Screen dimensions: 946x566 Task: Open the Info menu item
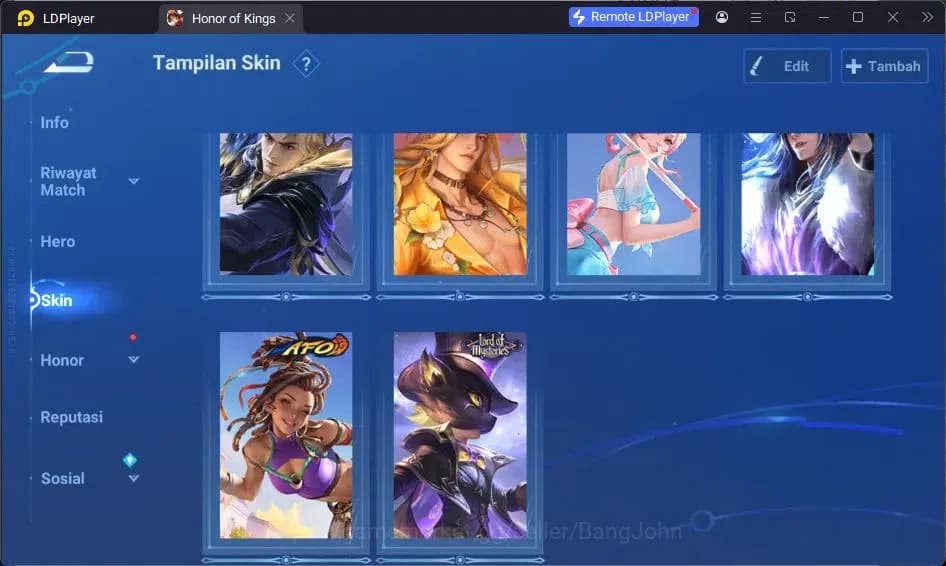pyautogui.click(x=54, y=122)
